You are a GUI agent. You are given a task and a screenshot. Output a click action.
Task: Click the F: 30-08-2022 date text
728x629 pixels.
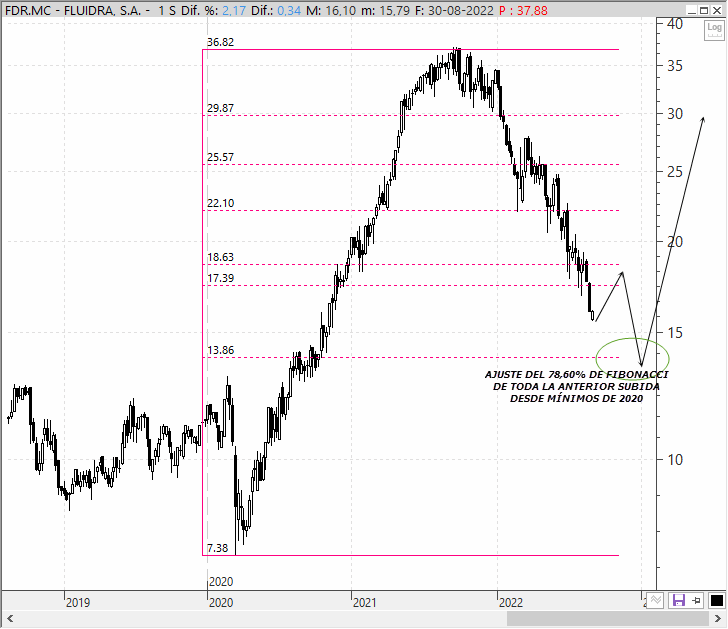[454, 10]
